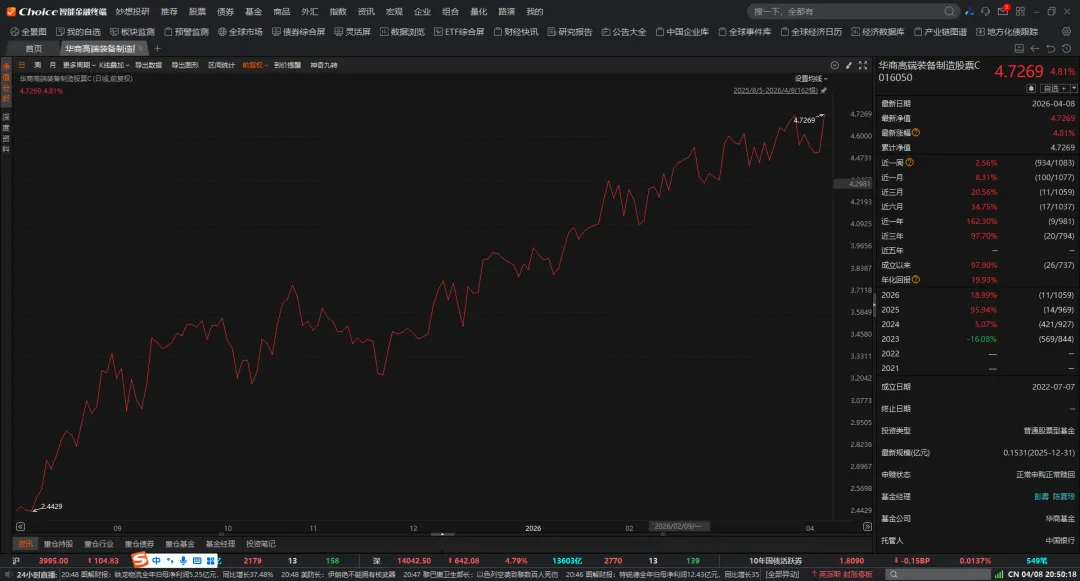Click the underlined 2025/8/5-2026/4/8 date range link
Screen dimensions: 1080x581
point(775,91)
